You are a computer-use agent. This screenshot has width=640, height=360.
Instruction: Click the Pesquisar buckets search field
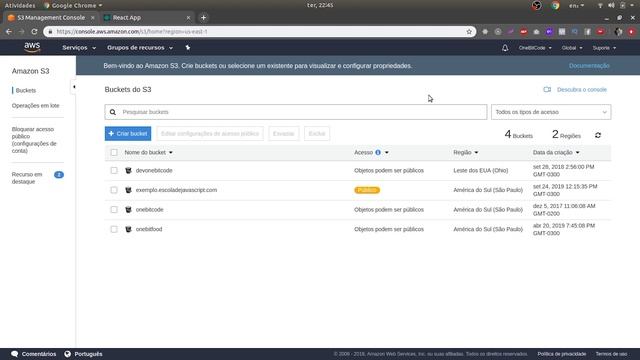[296, 112]
